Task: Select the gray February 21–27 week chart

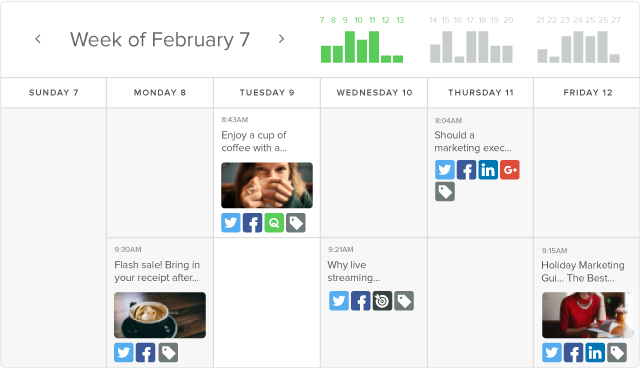Action: [579, 40]
